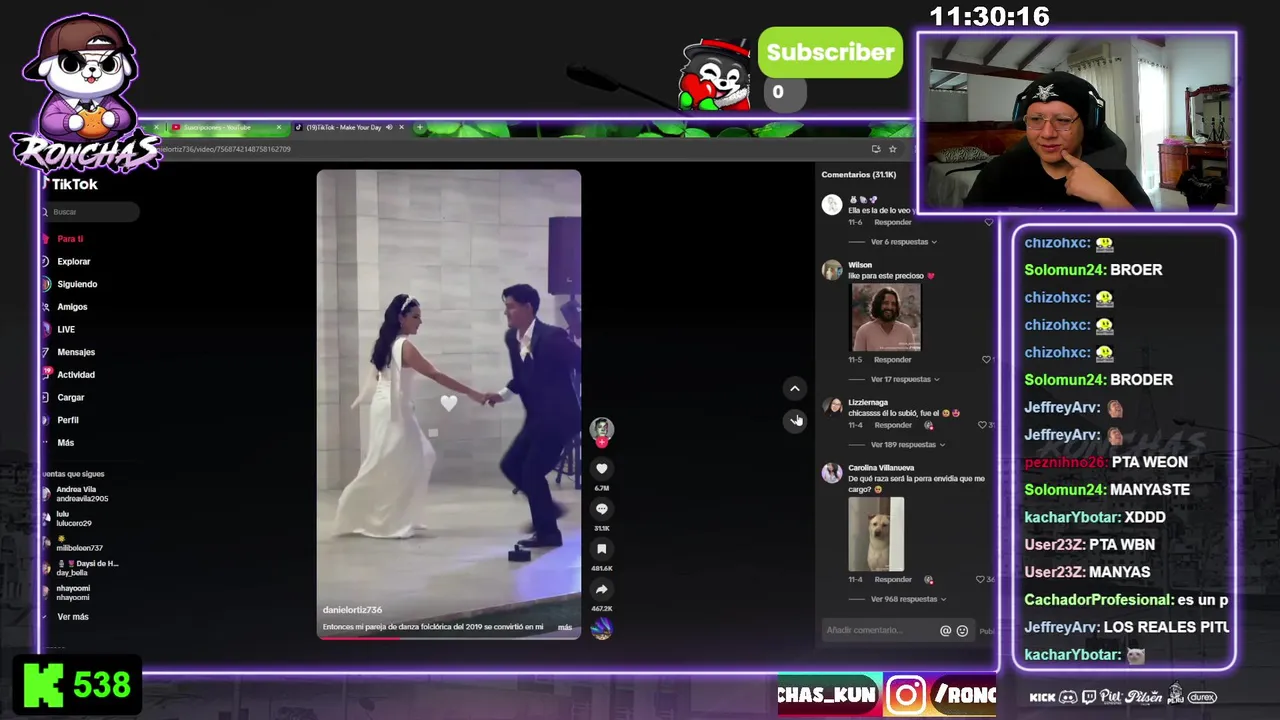The height and width of the screenshot is (720, 1280).
Task: Open the 'Más' sidebar menu
Action: (65, 442)
